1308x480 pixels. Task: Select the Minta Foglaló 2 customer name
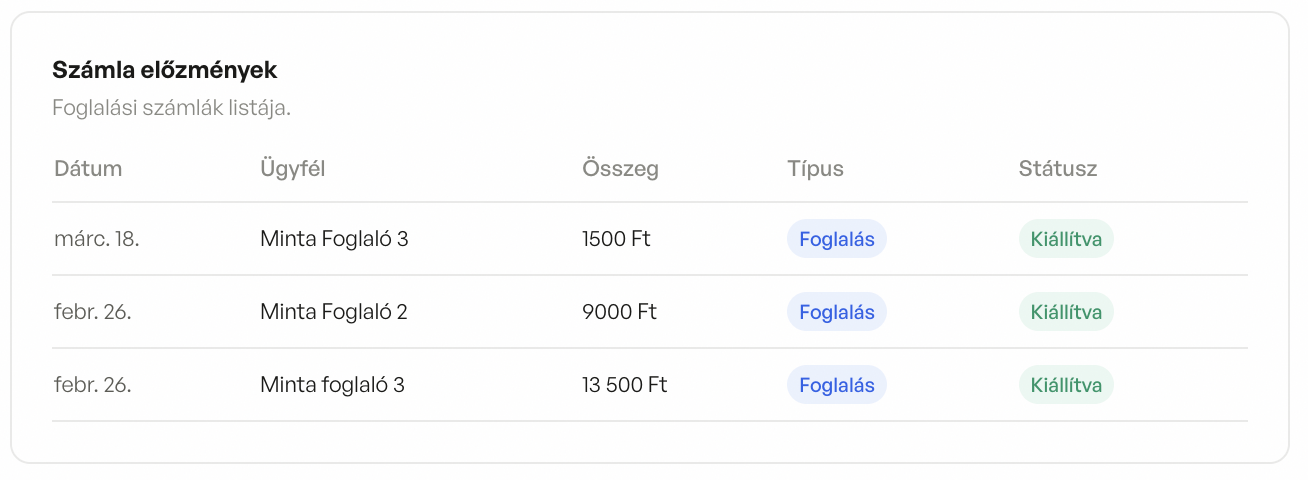(334, 312)
